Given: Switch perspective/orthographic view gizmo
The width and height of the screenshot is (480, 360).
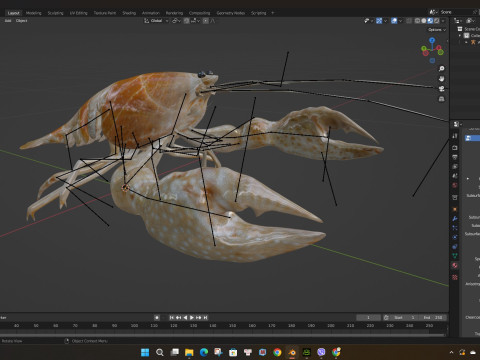Looking at the screenshot, I should click(441, 99).
